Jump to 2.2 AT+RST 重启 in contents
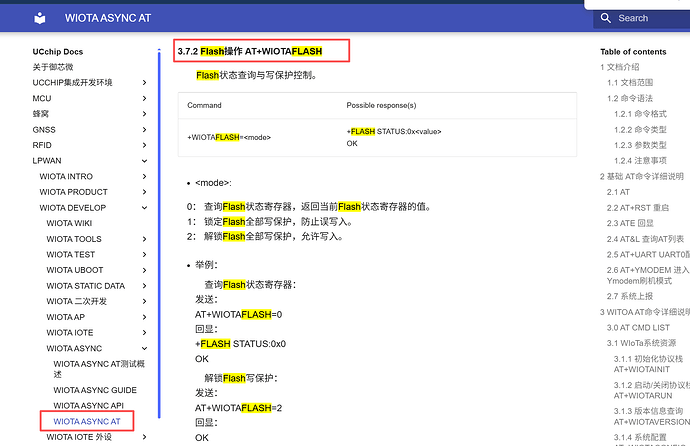The height and width of the screenshot is (446, 690). [638, 208]
